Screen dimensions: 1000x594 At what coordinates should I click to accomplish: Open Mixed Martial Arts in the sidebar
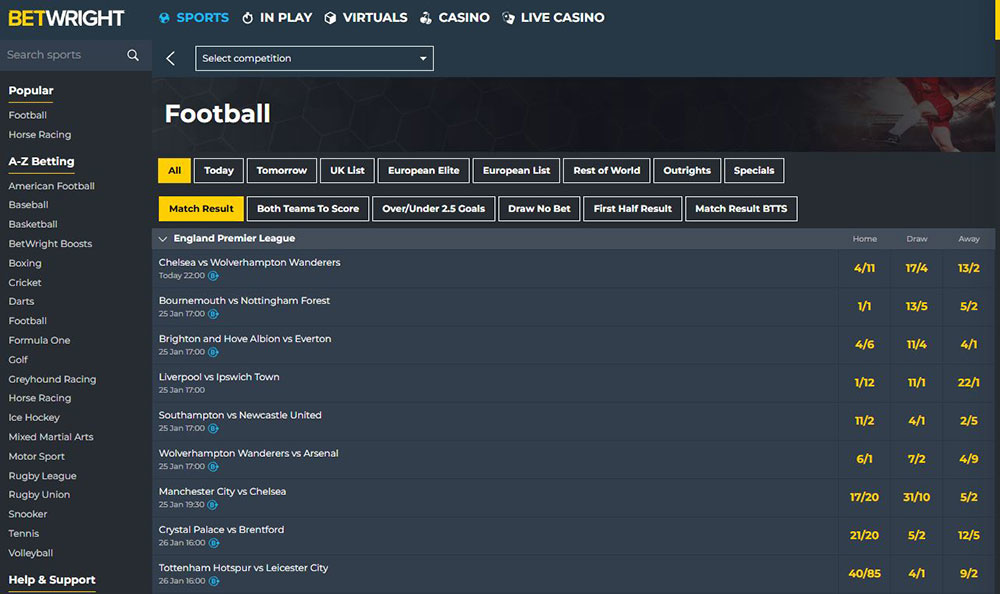(x=51, y=437)
